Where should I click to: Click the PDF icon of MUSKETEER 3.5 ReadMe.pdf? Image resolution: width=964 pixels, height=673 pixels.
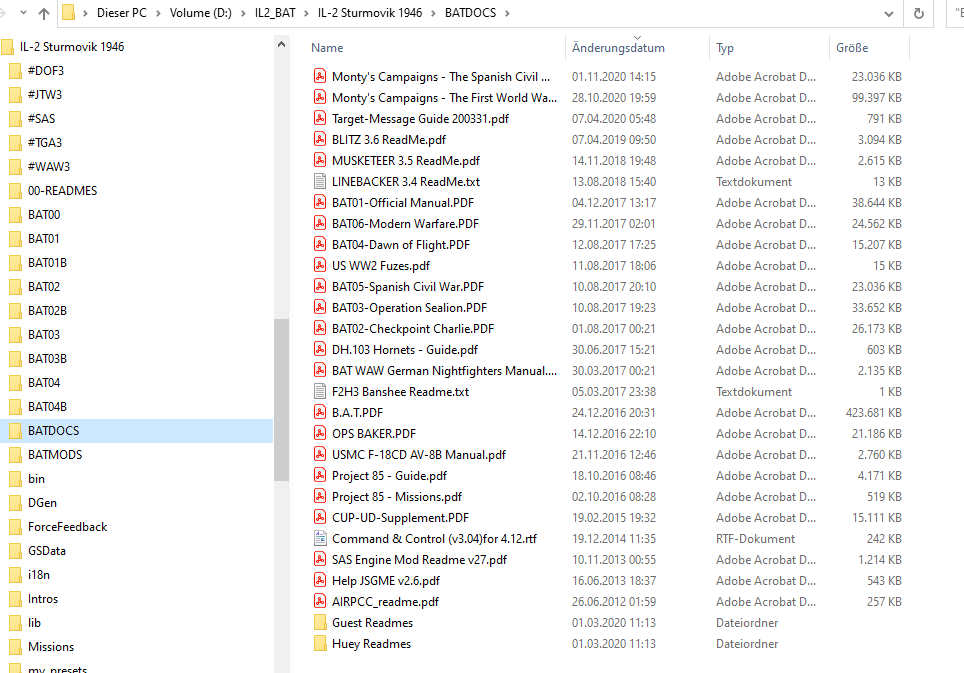click(320, 160)
